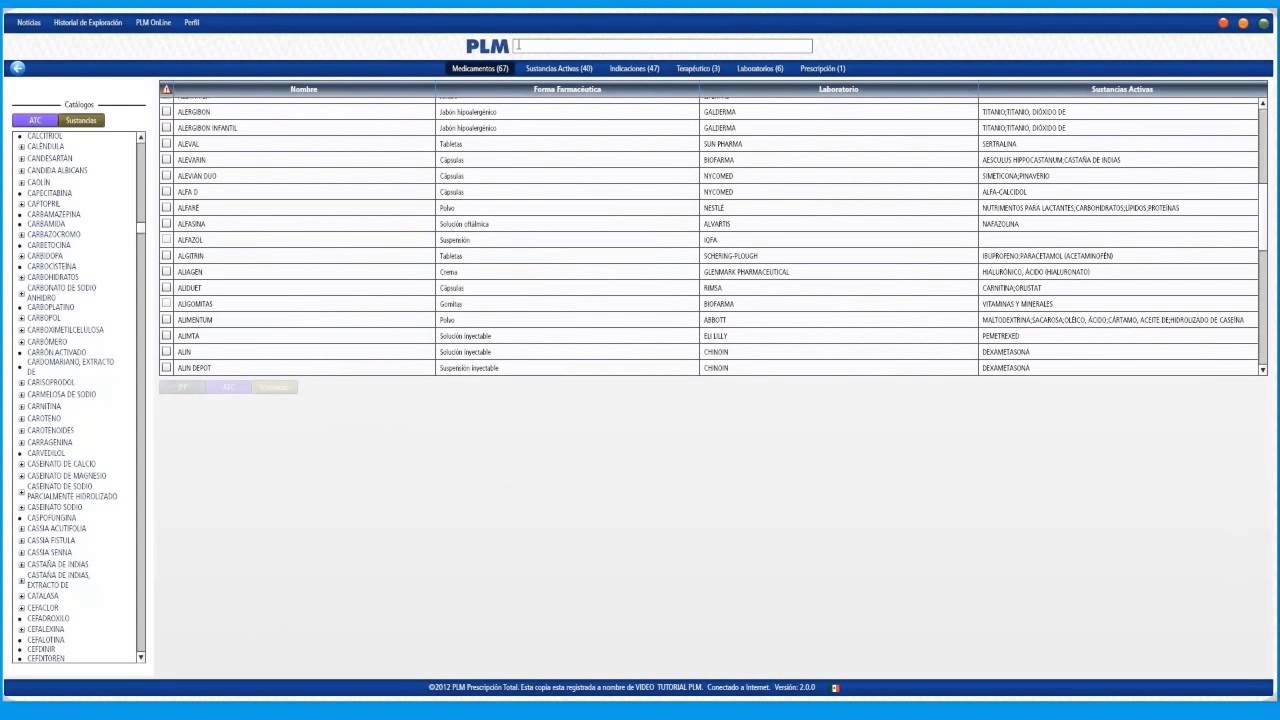The width and height of the screenshot is (1280, 720).
Task: Tick the checkbox for ALERGIBON
Action: (x=166, y=112)
